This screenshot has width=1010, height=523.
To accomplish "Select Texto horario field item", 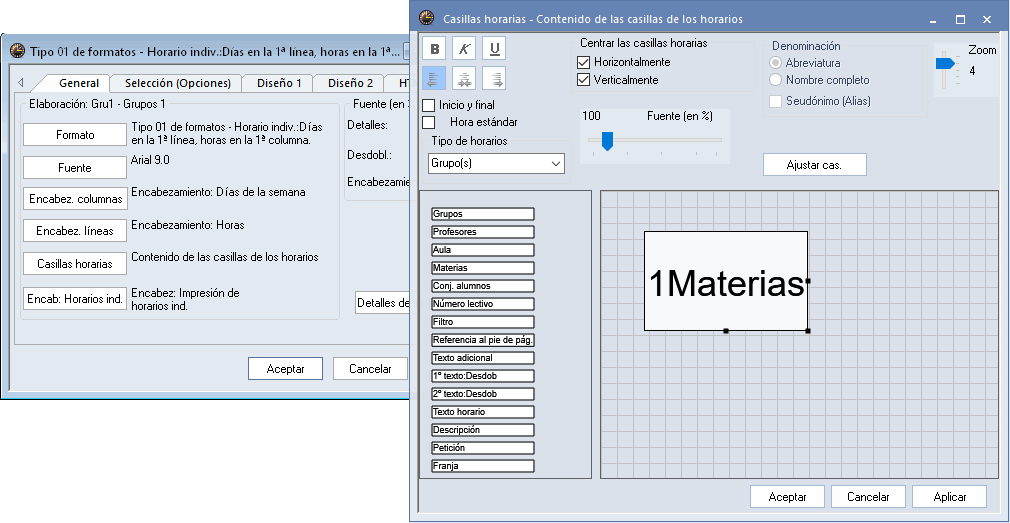I will point(483,412).
